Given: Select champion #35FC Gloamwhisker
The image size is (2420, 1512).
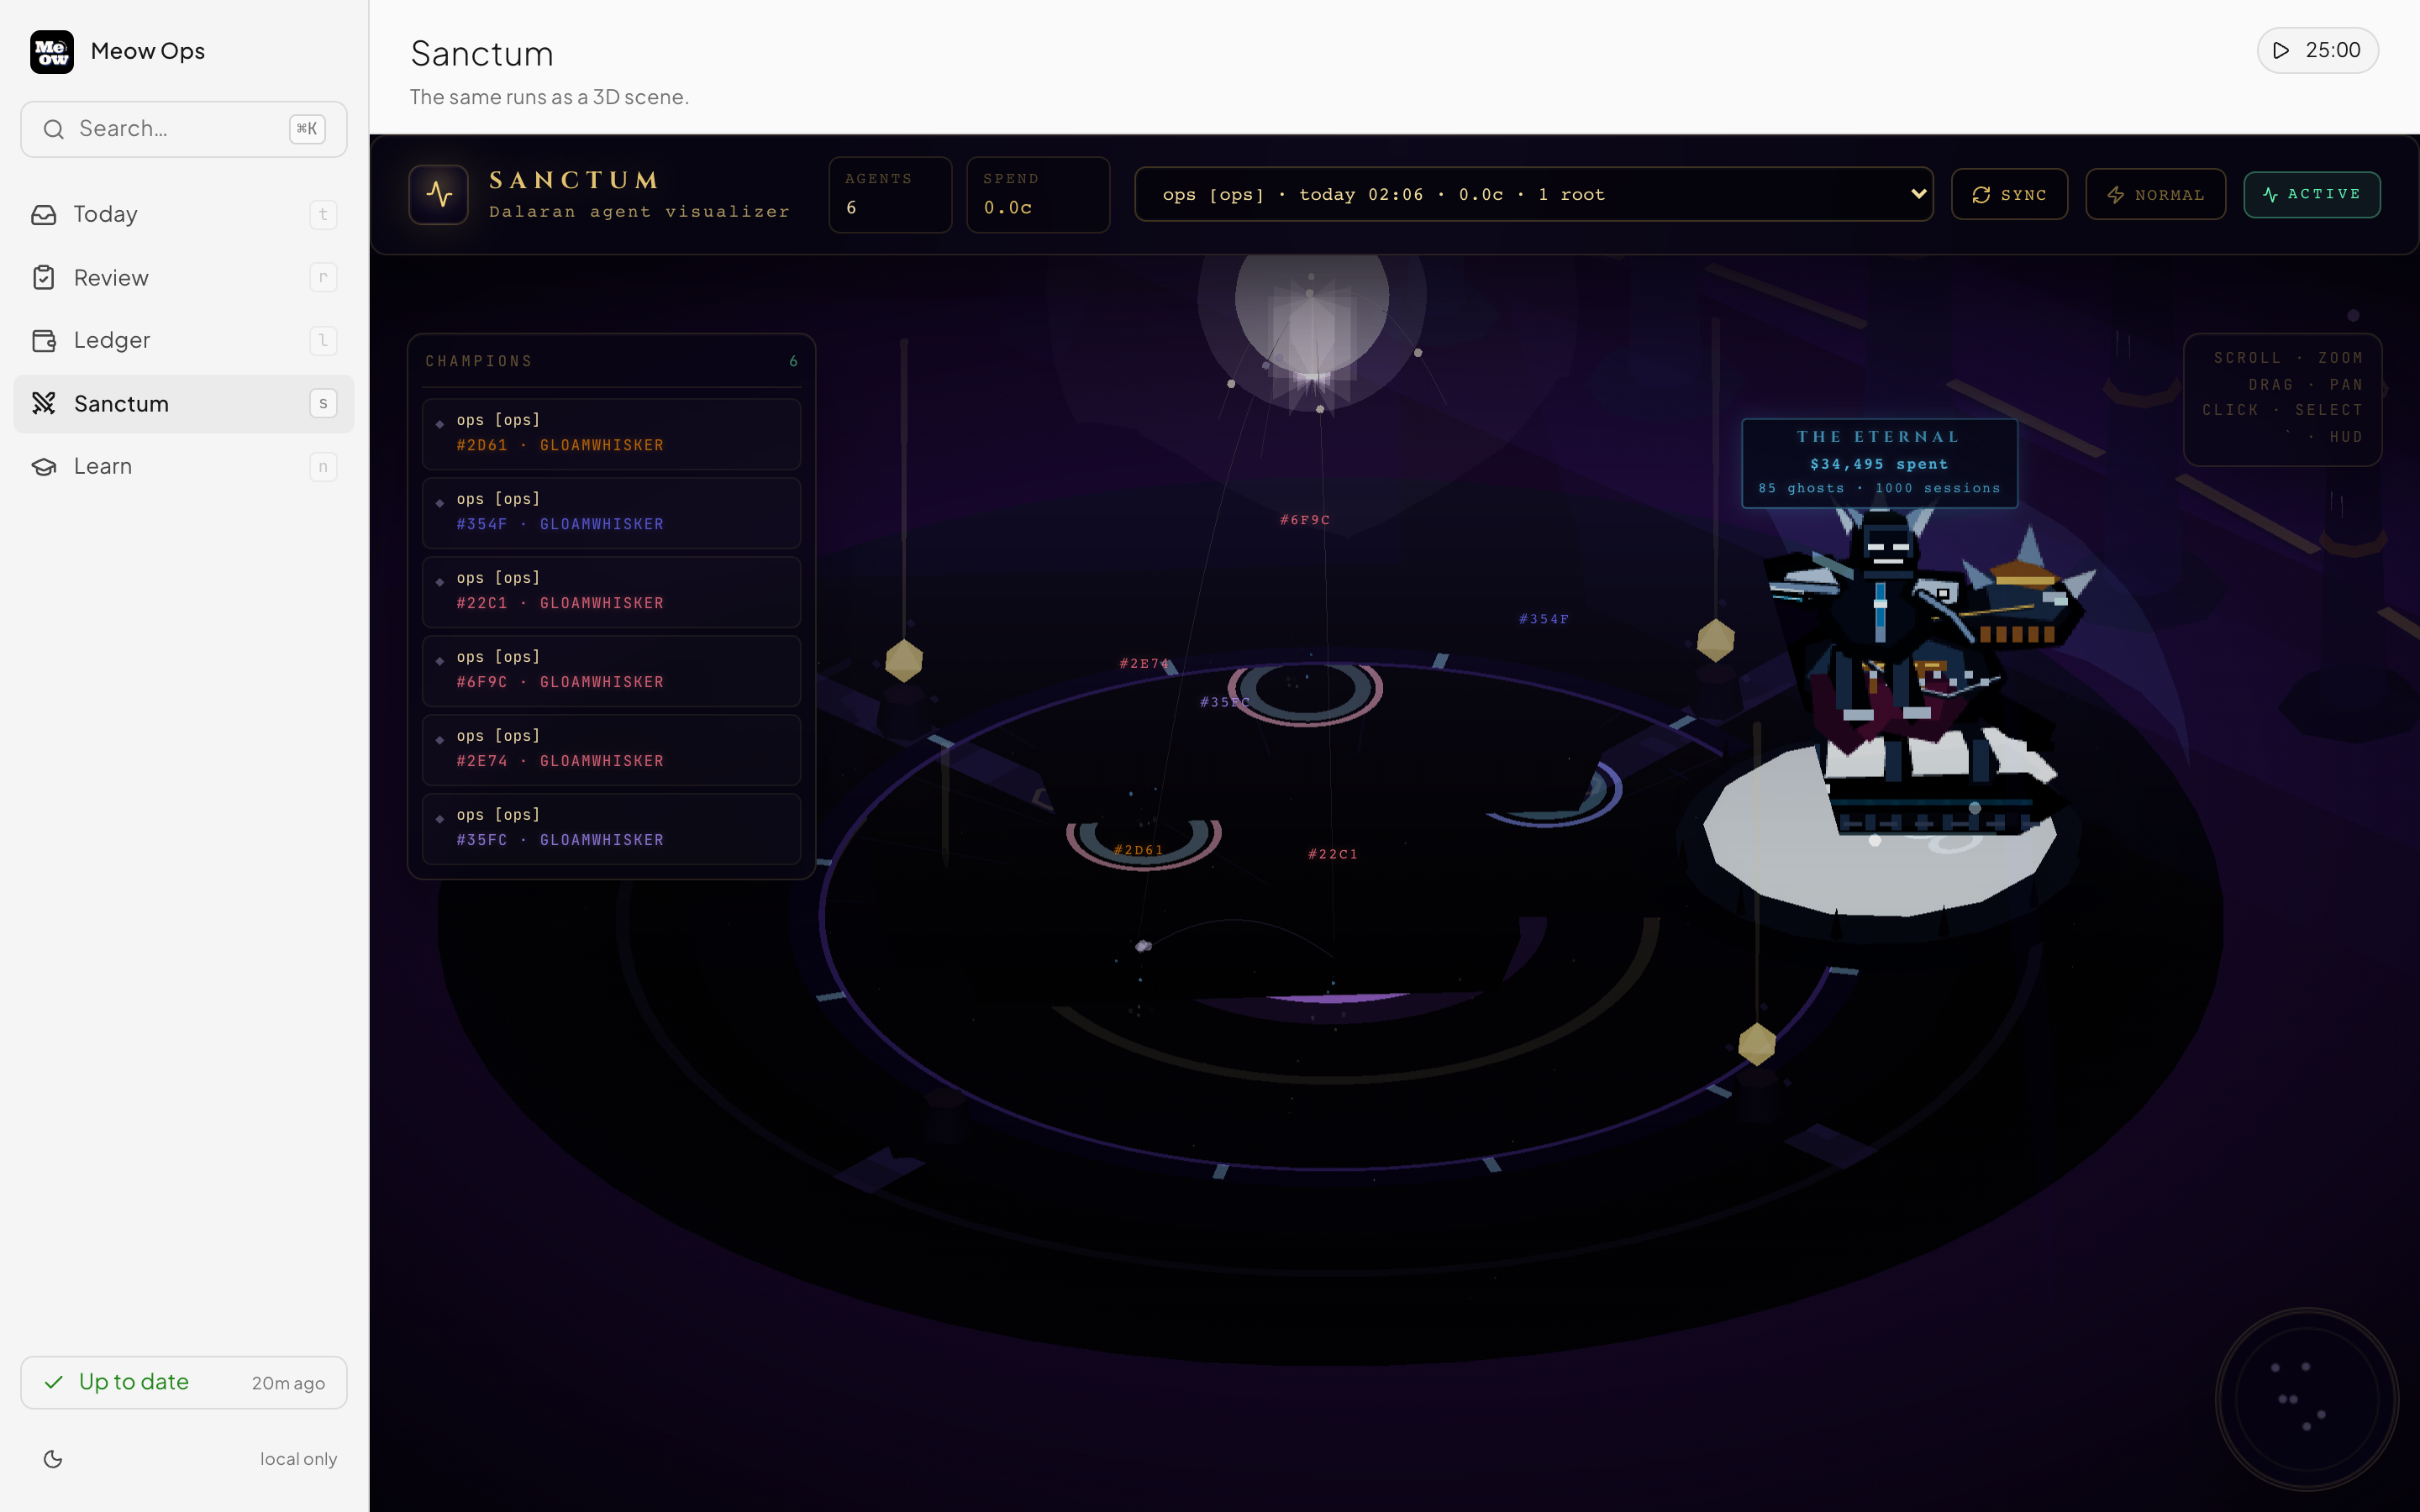Looking at the screenshot, I should [611, 828].
